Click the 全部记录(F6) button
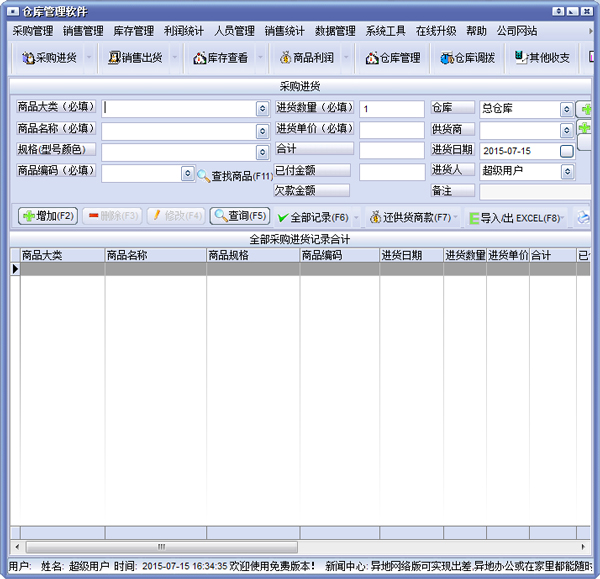 pyautogui.click(x=313, y=217)
